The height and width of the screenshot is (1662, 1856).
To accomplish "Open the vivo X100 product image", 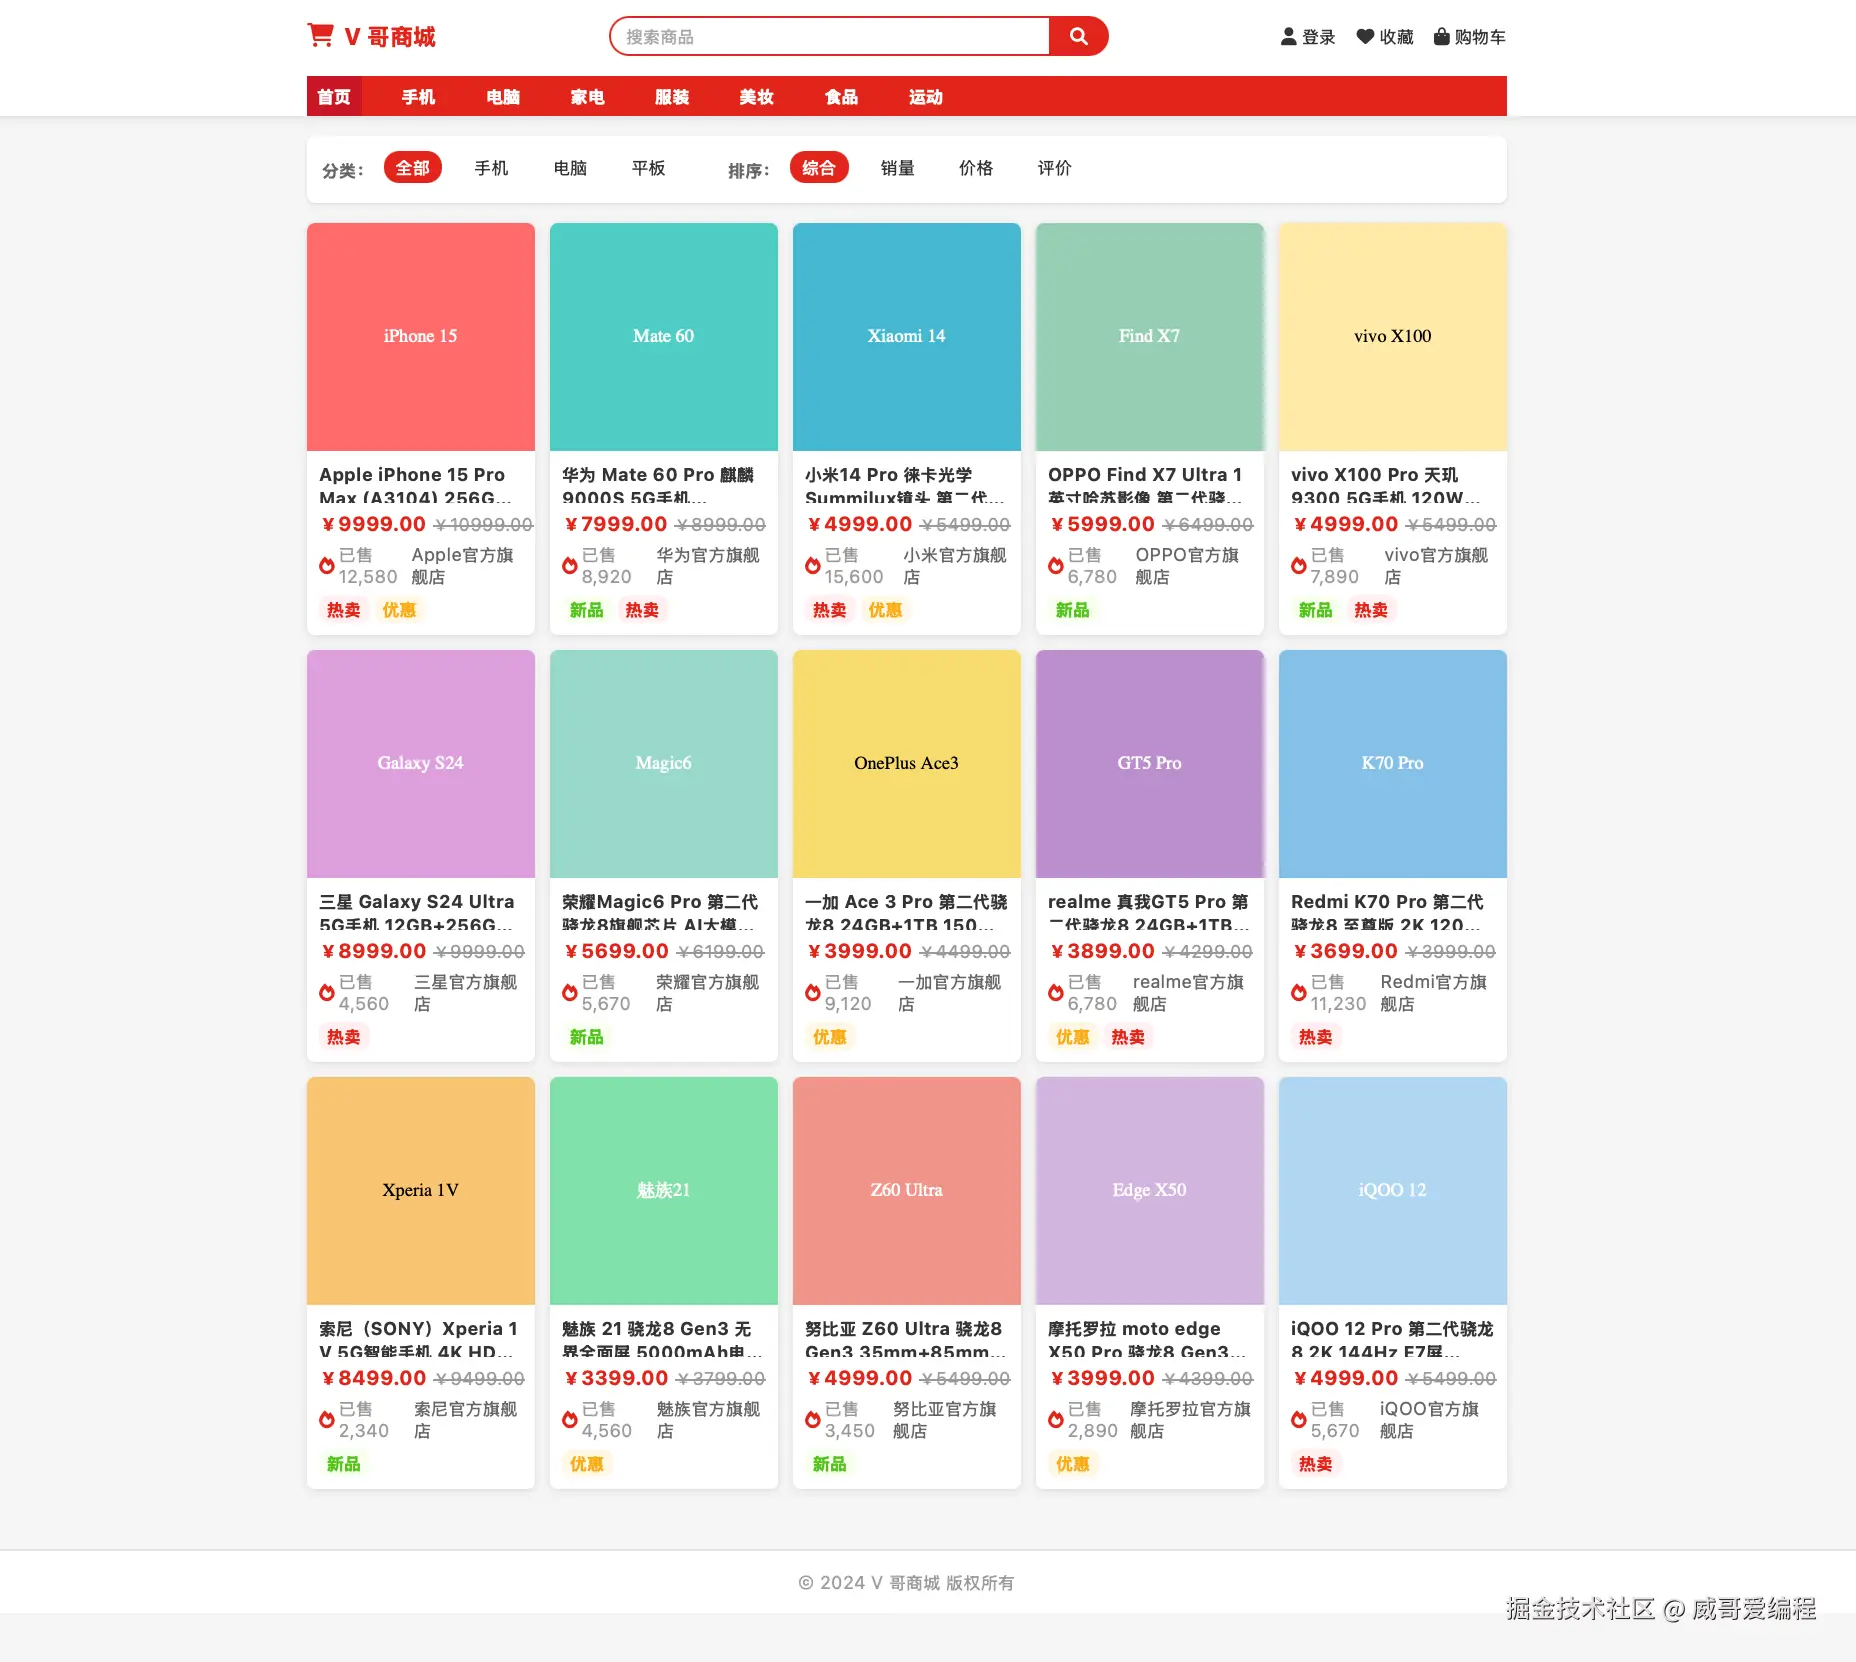I will (1393, 337).
